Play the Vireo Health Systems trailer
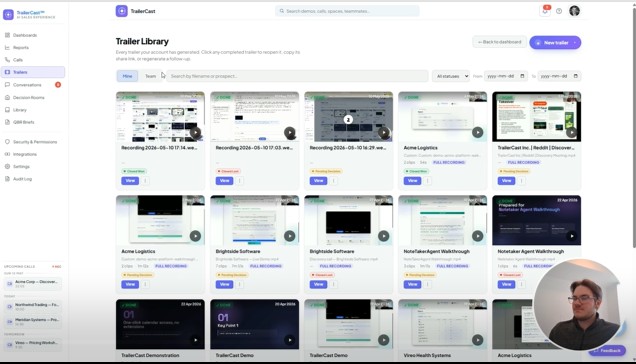This screenshot has width=636, height=364. point(477,340)
